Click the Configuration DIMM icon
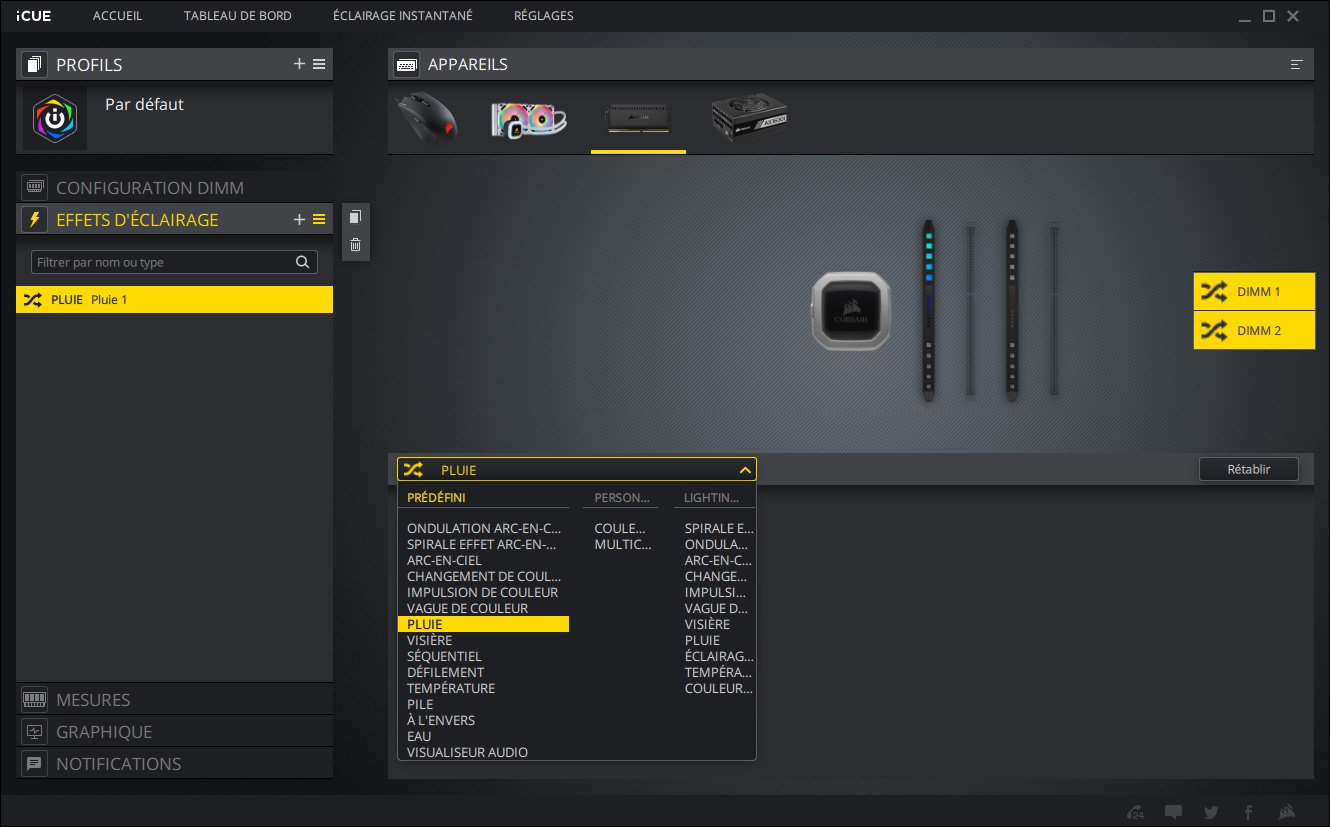Viewport: 1330px width, 827px height. point(35,188)
